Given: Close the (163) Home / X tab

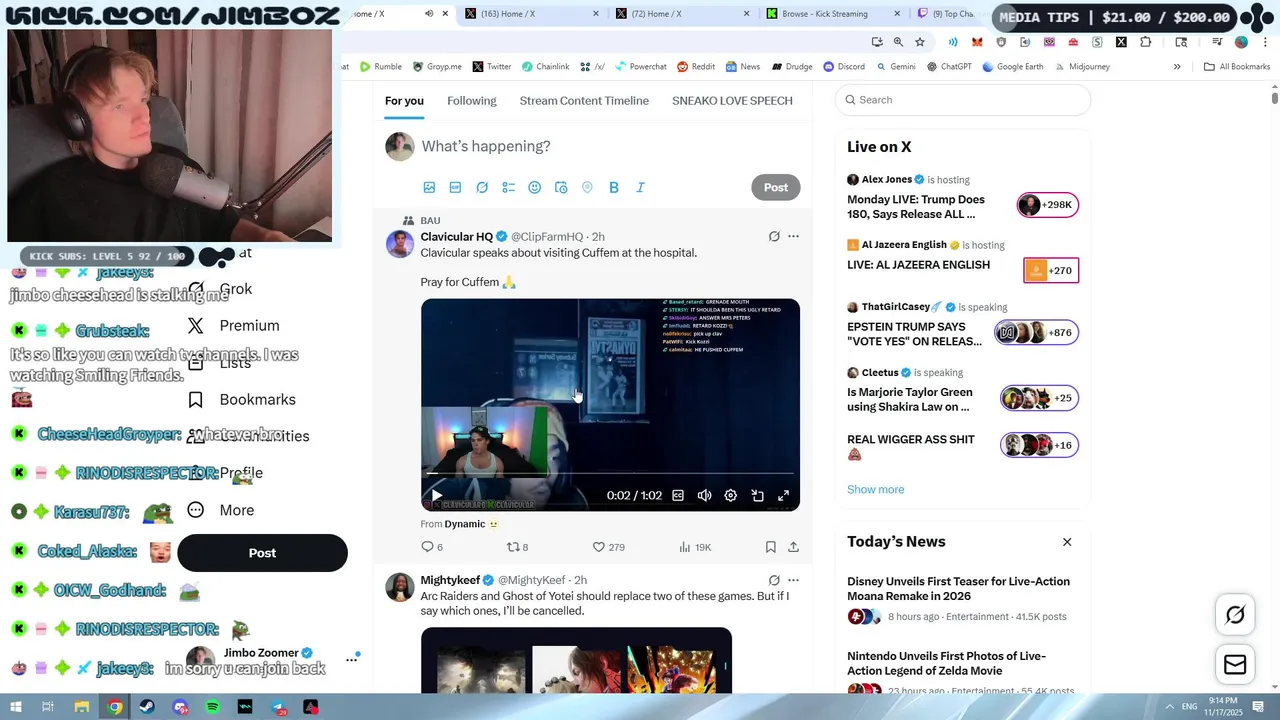Looking at the screenshot, I should click(596, 14).
